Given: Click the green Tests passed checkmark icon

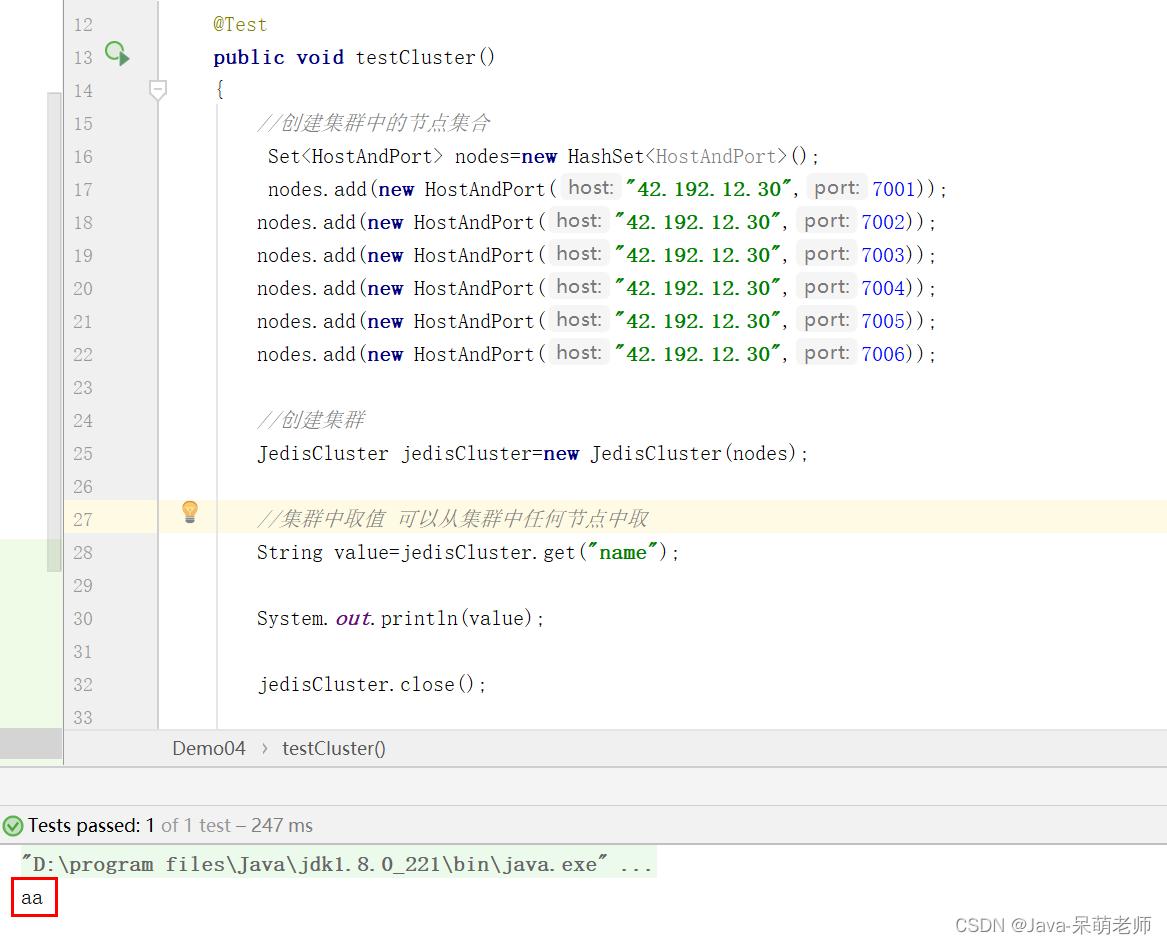Looking at the screenshot, I should [13, 826].
